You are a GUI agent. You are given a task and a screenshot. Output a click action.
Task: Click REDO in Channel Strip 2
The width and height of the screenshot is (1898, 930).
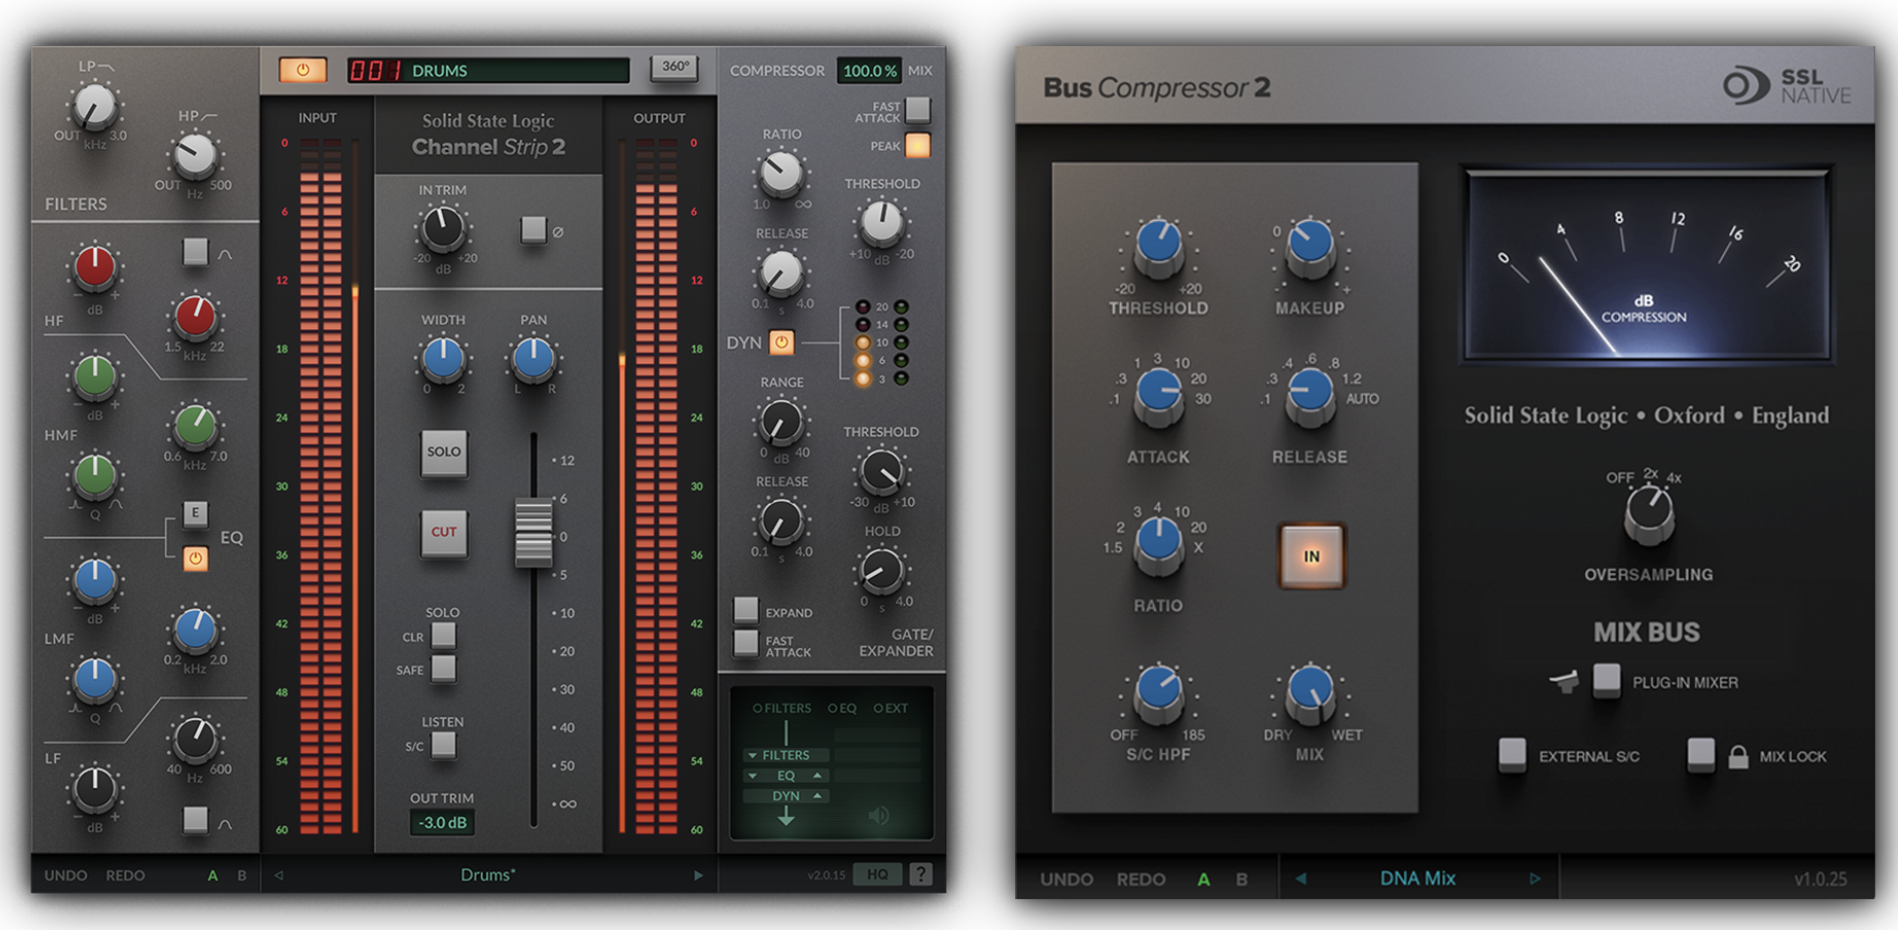click(126, 875)
